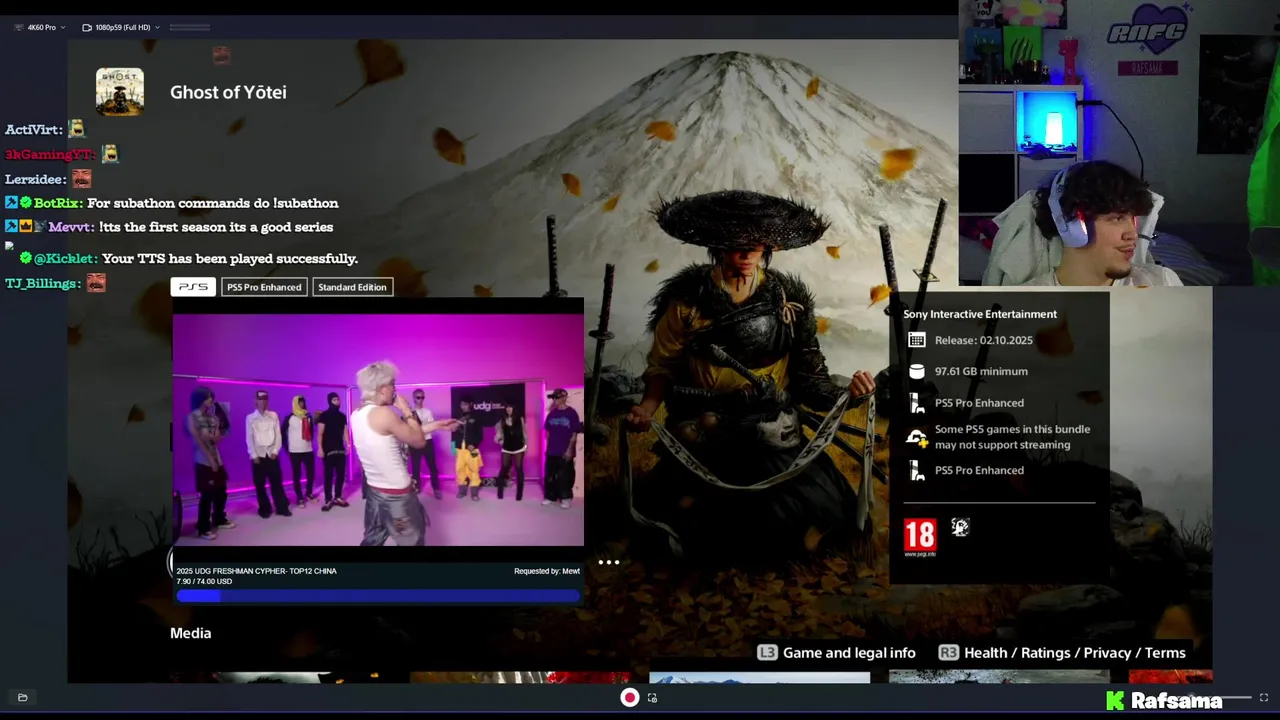Viewport: 1280px width, 720px height.
Task: Click the ActiVirt username in chat
Action: [x=33, y=130]
